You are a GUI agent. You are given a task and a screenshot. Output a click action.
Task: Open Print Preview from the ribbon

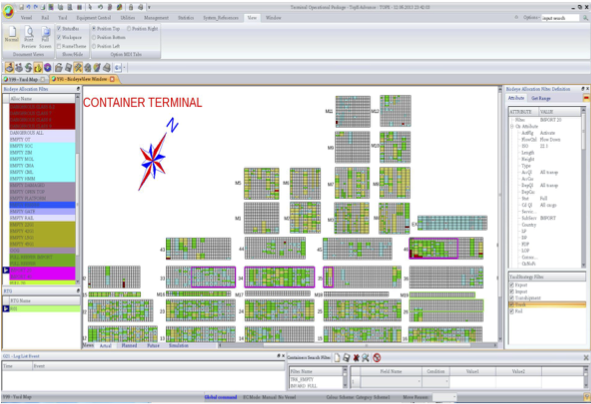tap(29, 37)
